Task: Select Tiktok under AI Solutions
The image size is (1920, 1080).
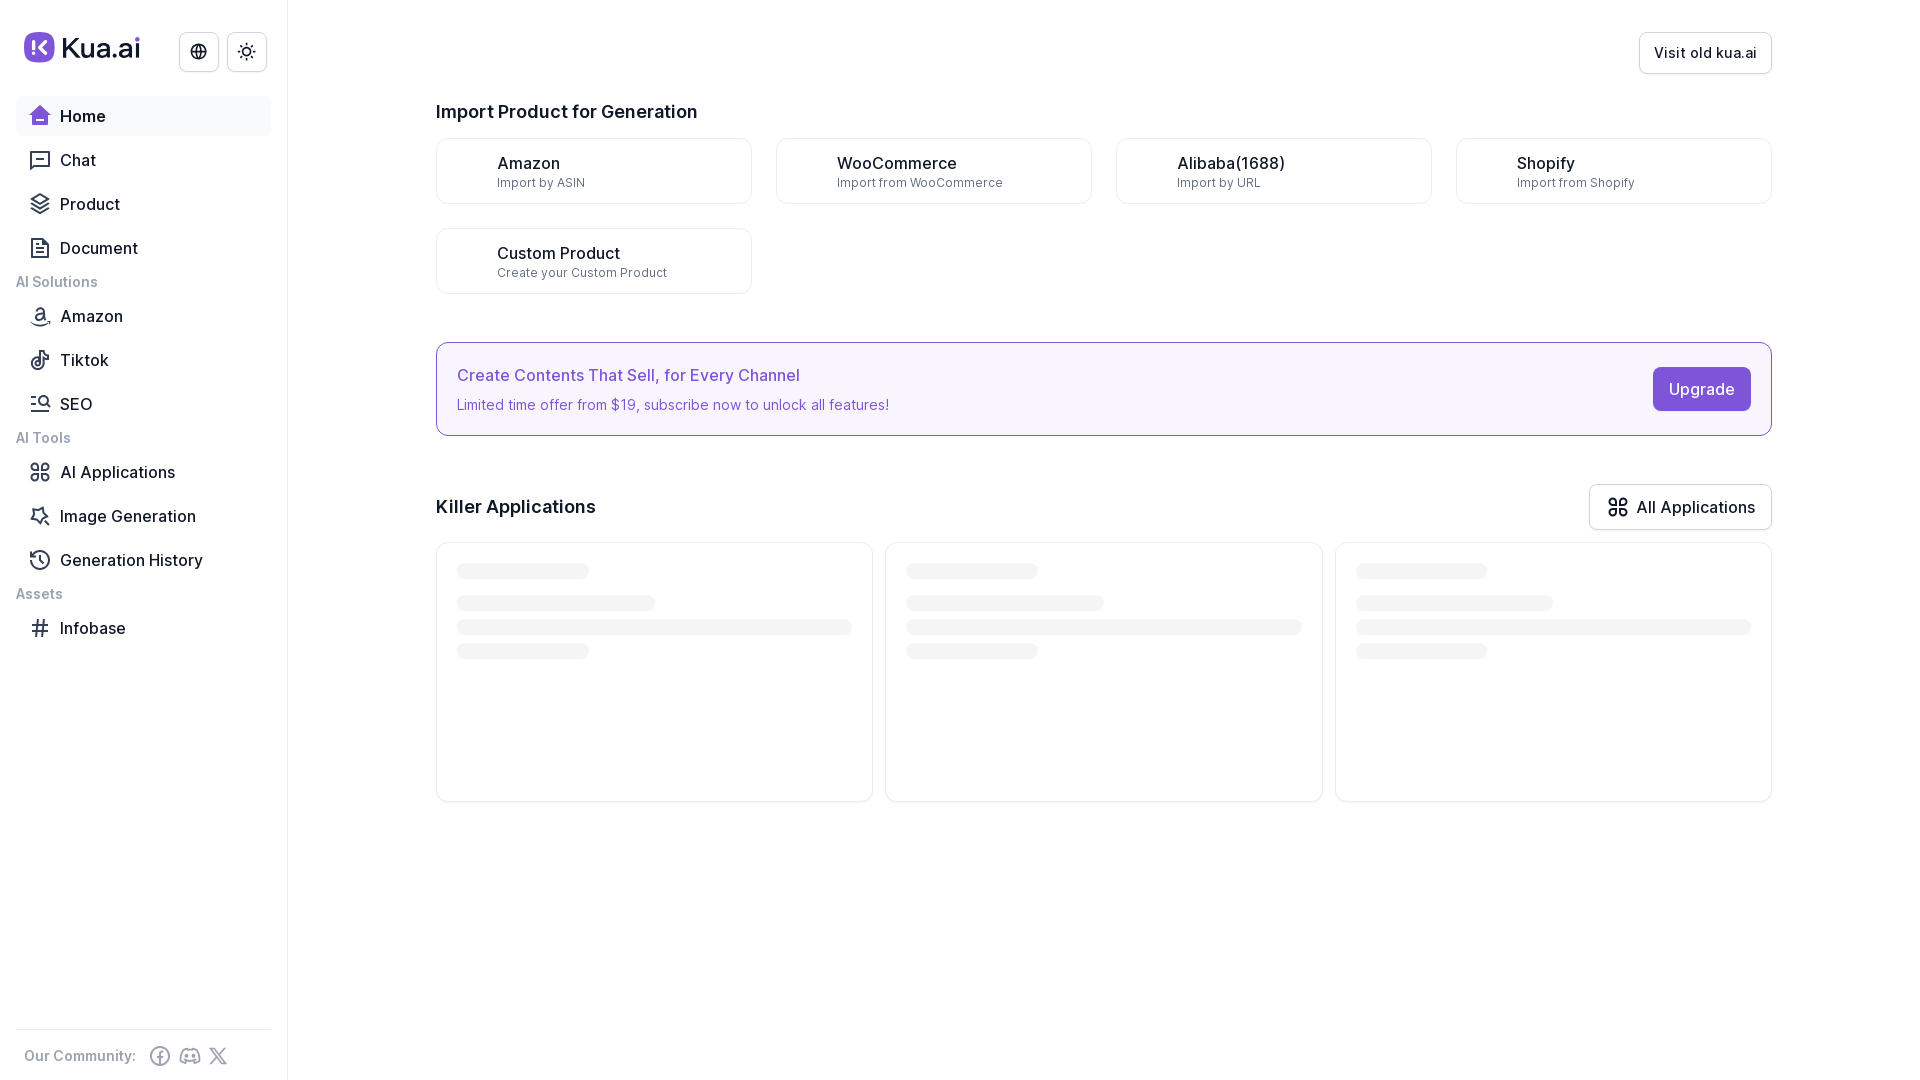Action: point(143,360)
